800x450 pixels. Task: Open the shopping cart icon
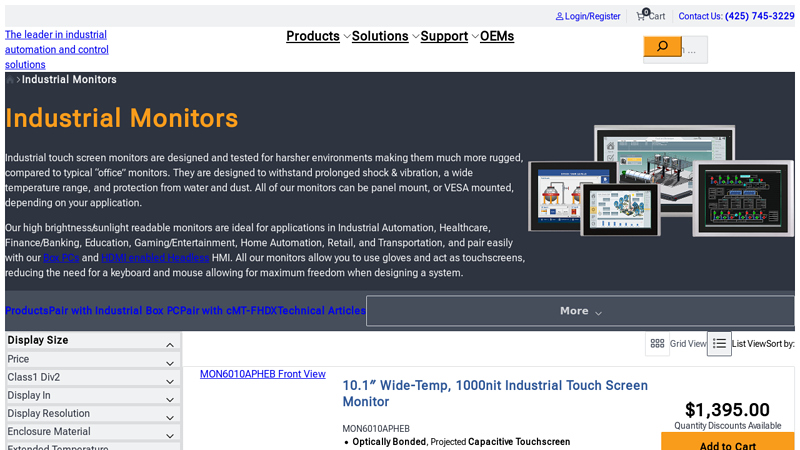pos(641,16)
